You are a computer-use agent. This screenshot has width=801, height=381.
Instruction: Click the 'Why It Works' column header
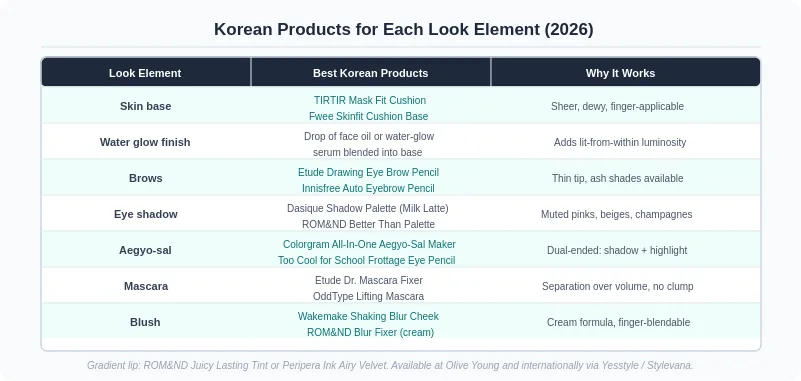pos(620,73)
